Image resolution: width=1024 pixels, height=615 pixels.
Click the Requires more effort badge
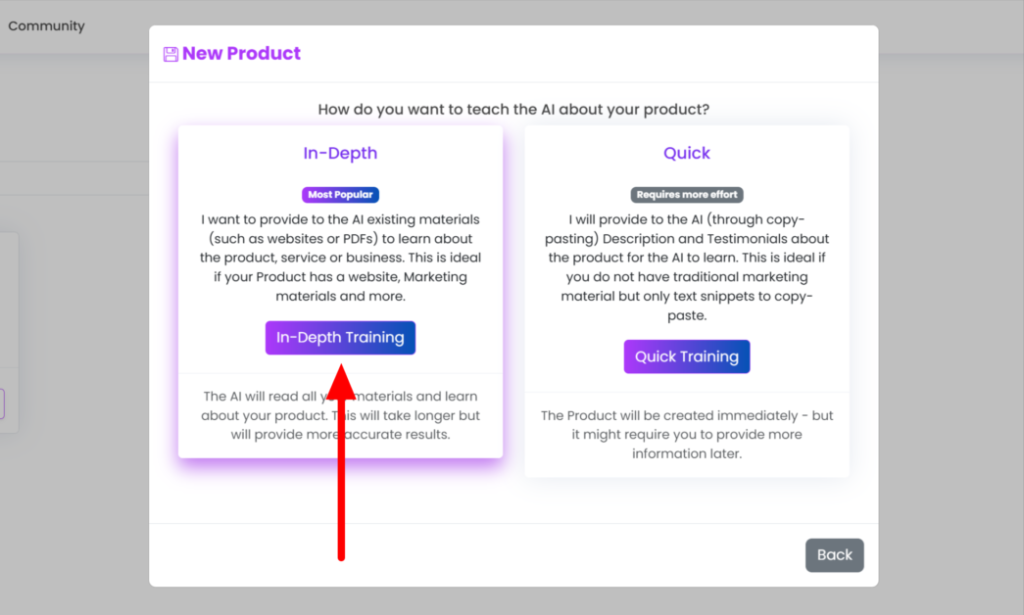686,195
